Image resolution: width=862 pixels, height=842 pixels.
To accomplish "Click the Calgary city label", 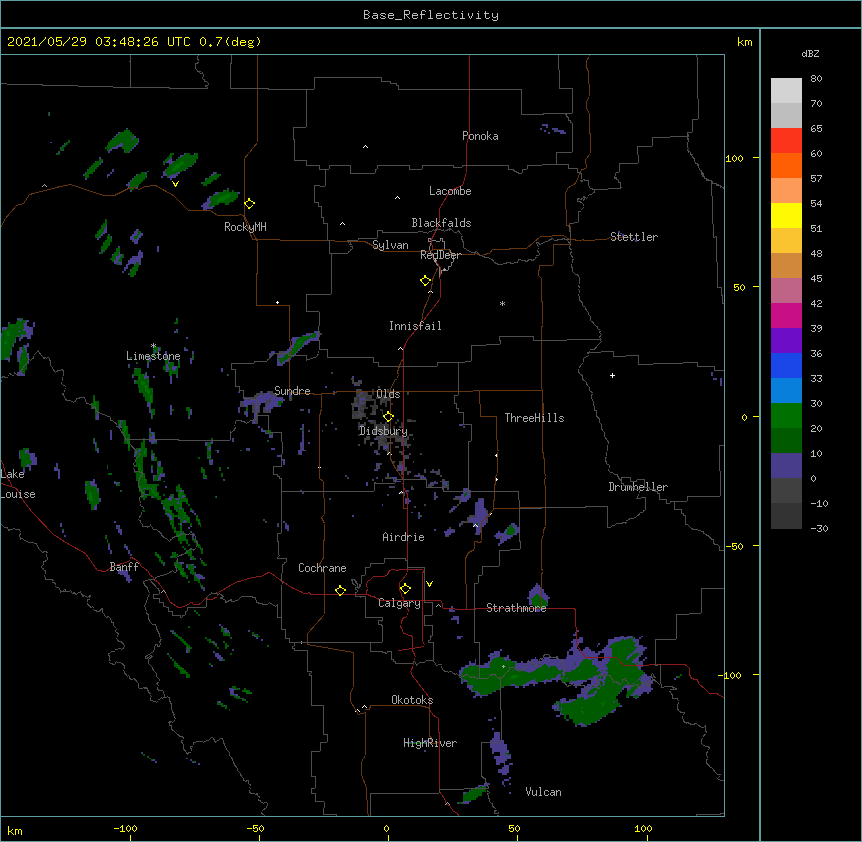I will tap(399, 603).
